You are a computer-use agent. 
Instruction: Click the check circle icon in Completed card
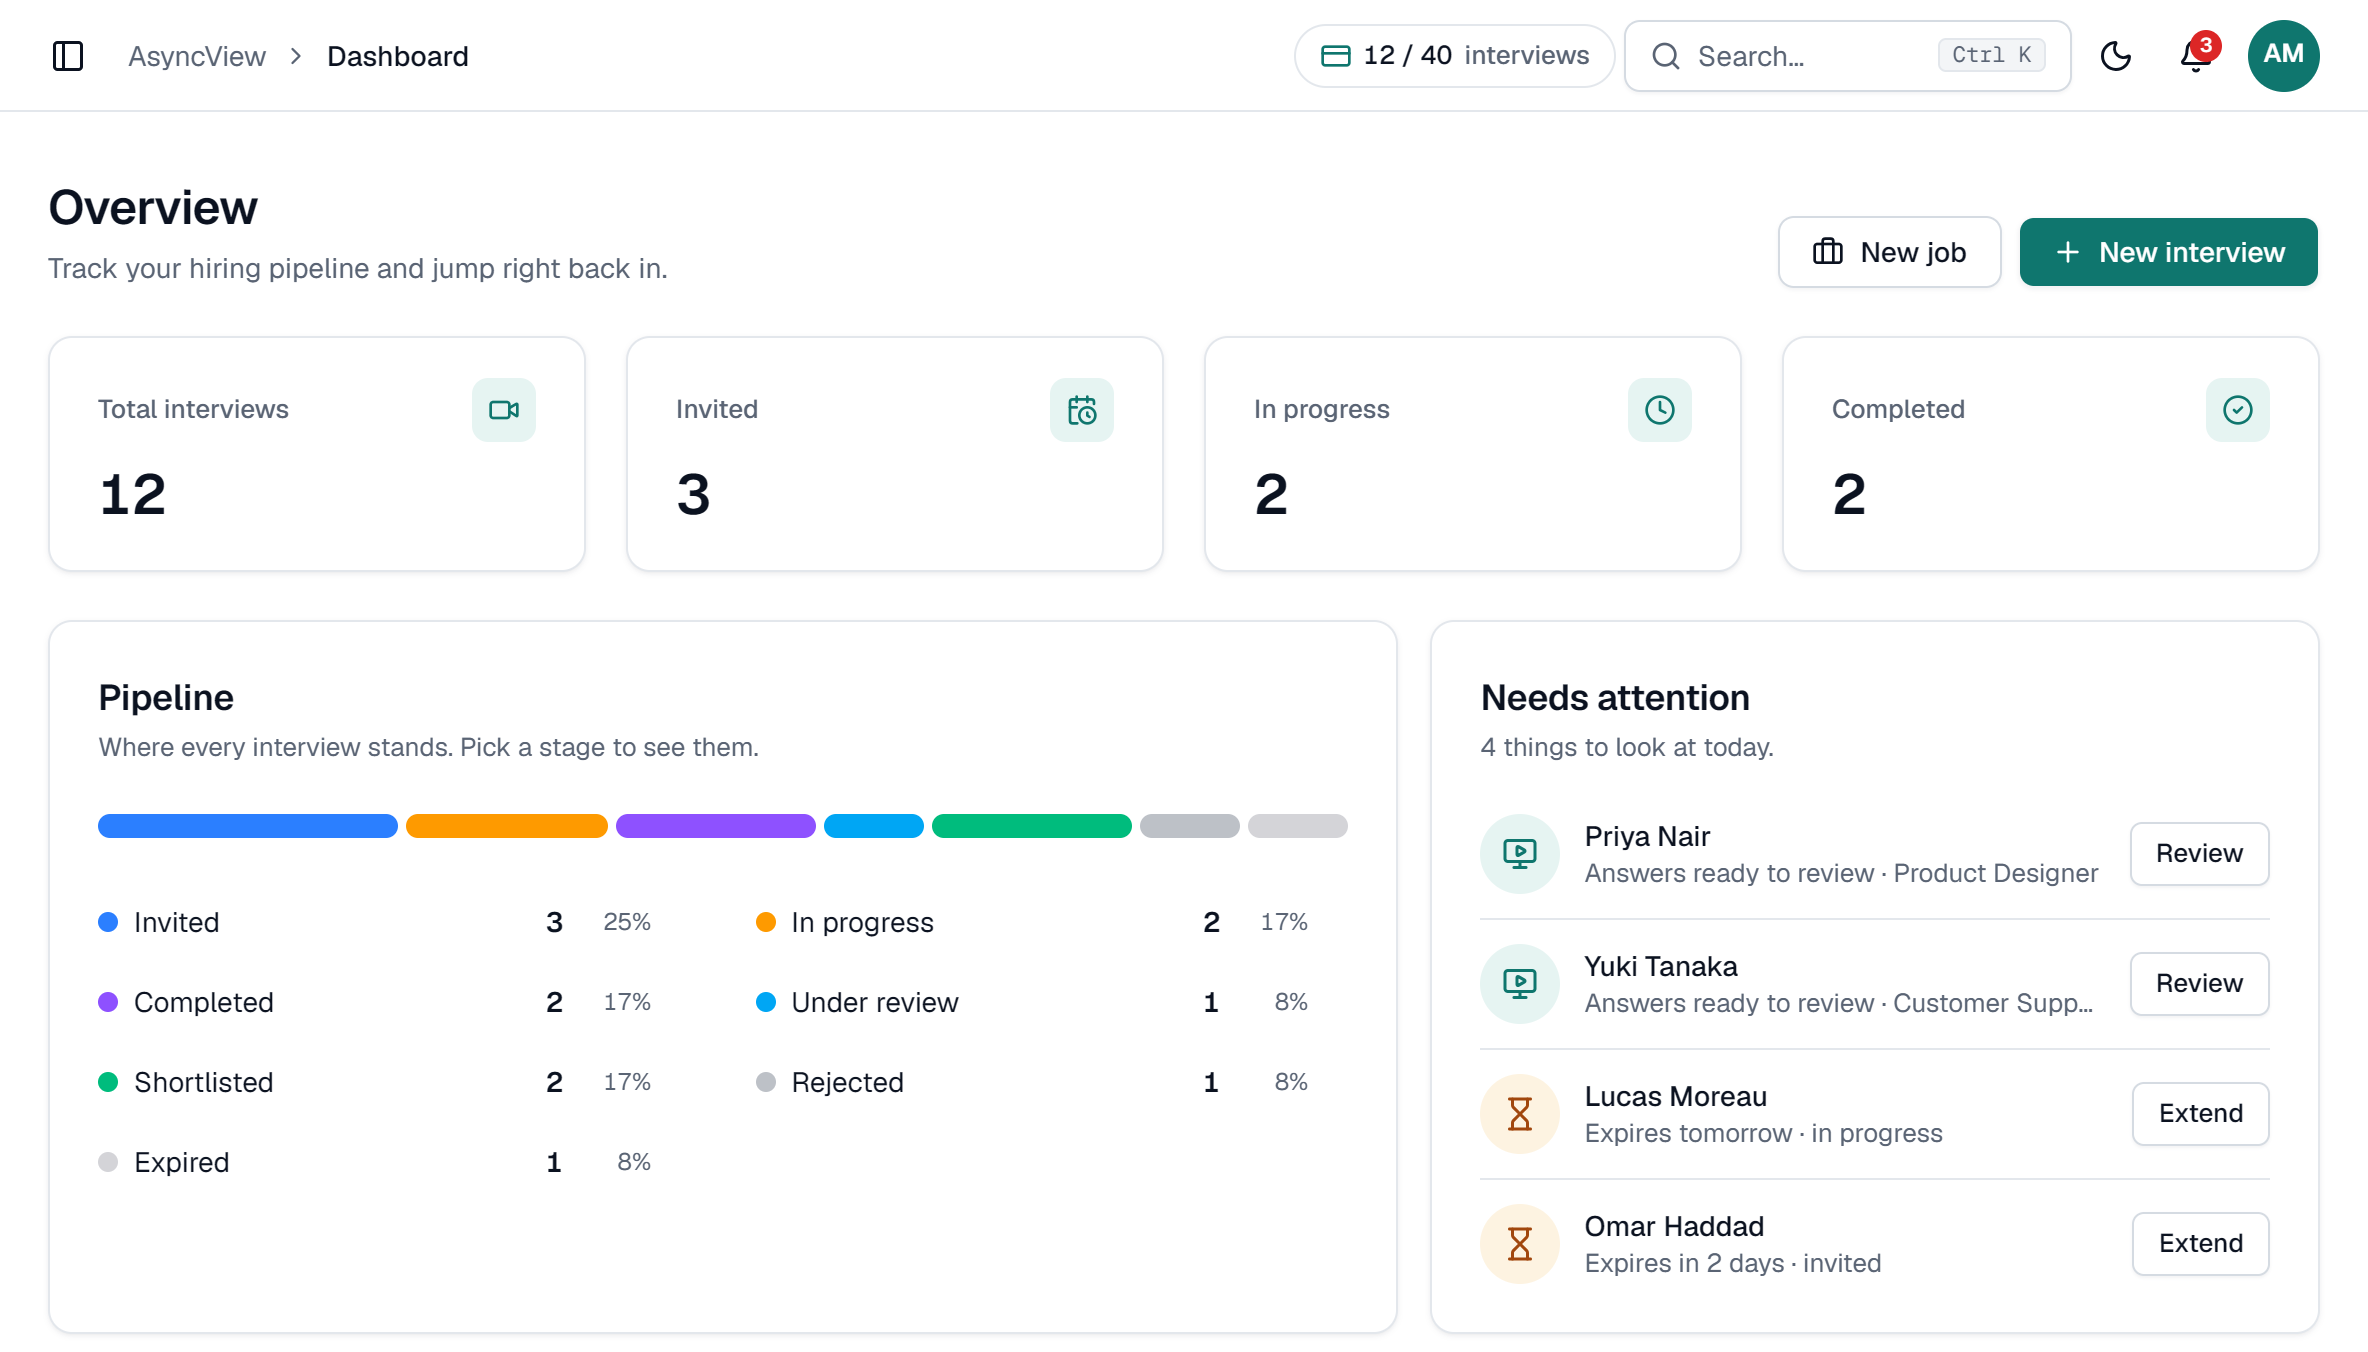(x=2238, y=410)
